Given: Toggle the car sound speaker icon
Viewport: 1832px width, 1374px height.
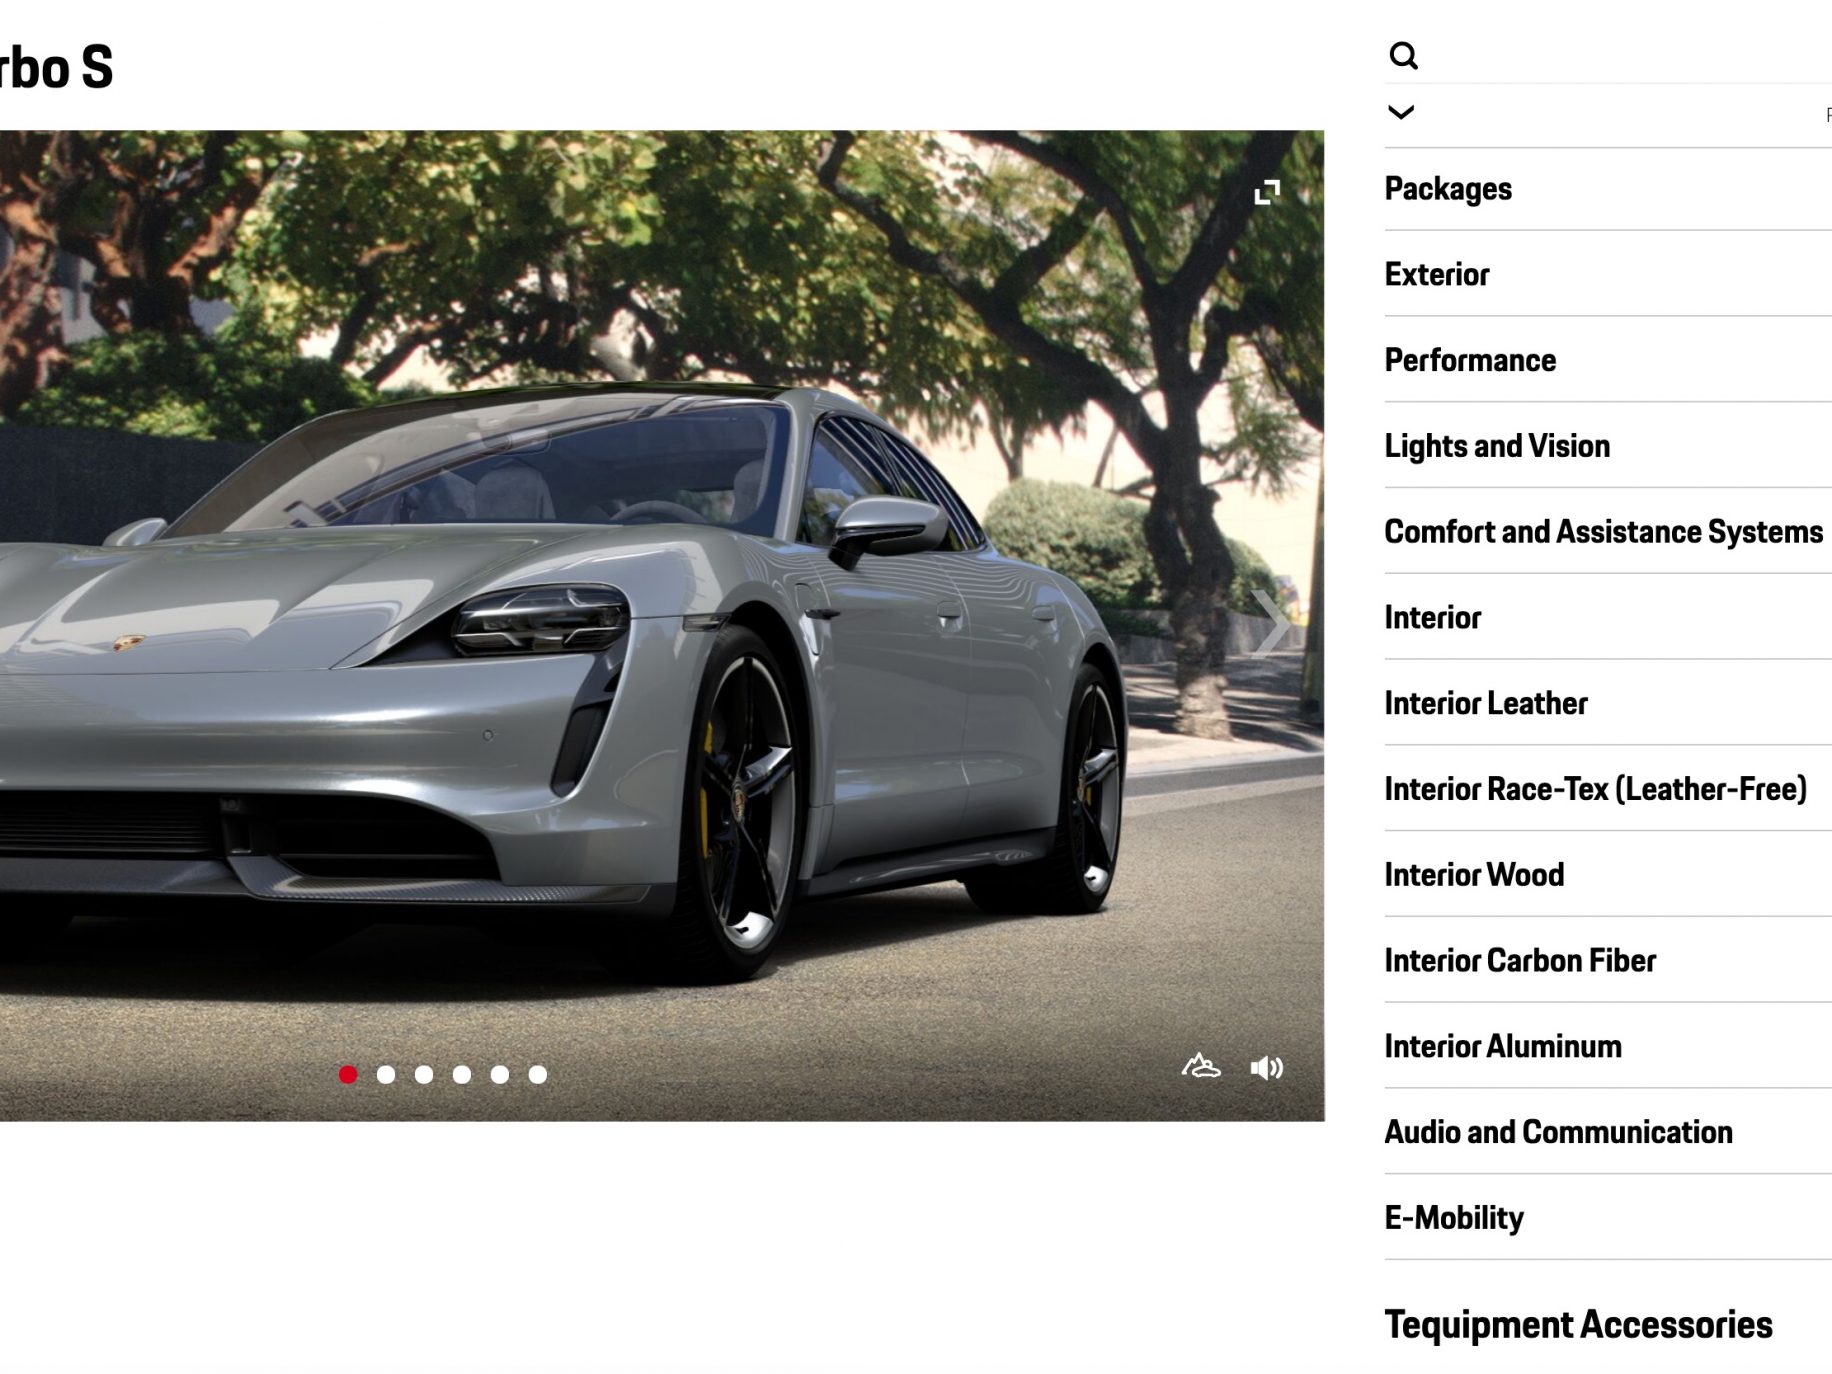Looking at the screenshot, I should 1266,1068.
